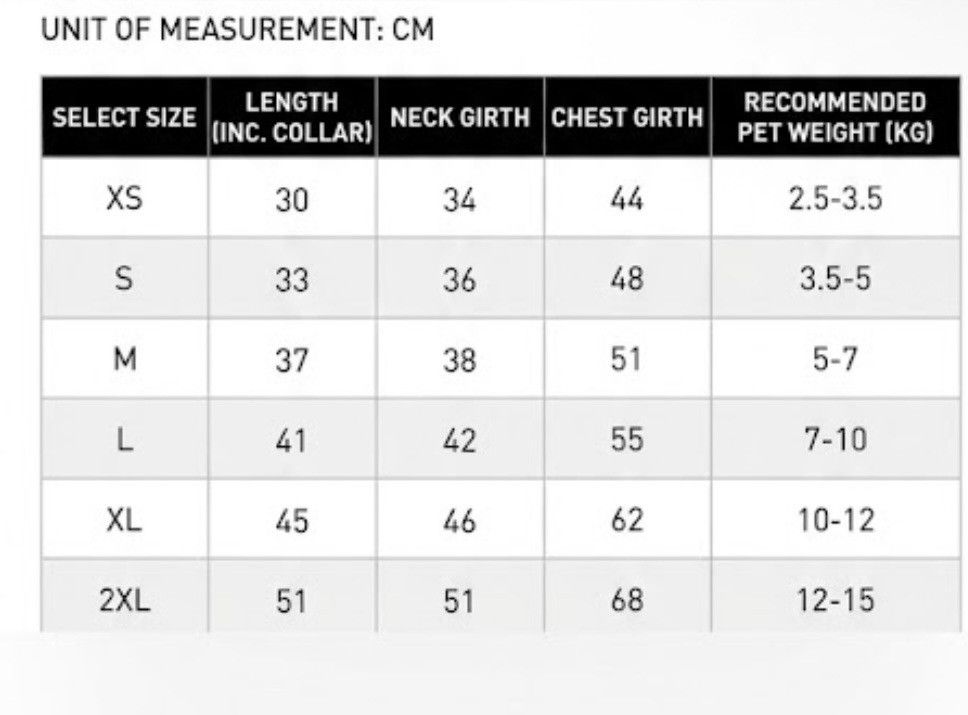968x715 pixels.
Task: Click the NECK GIRTH column header
Action: tap(460, 117)
